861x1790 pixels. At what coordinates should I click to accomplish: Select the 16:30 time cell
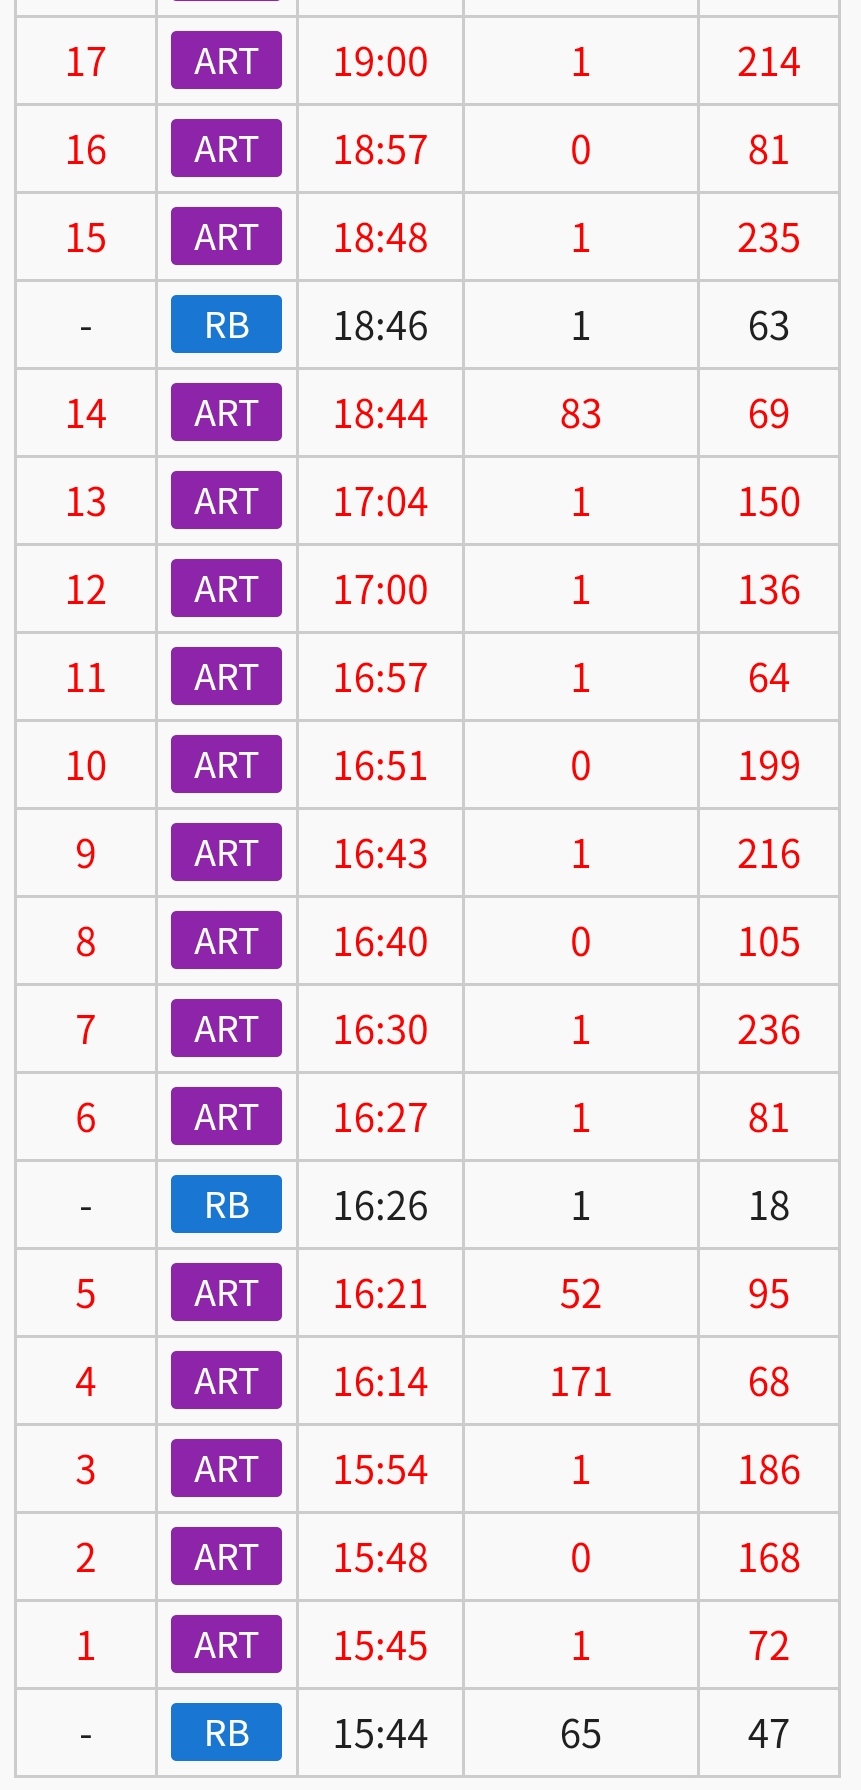tap(380, 1029)
